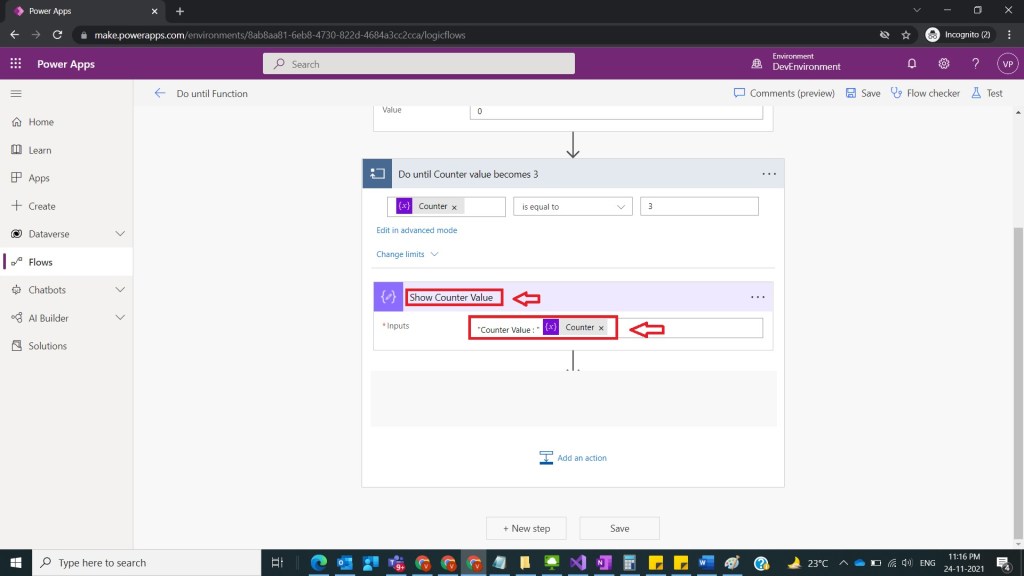Expand the AI Builder menu
The width and height of the screenshot is (1024, 576).
click(x=120, y=318)
